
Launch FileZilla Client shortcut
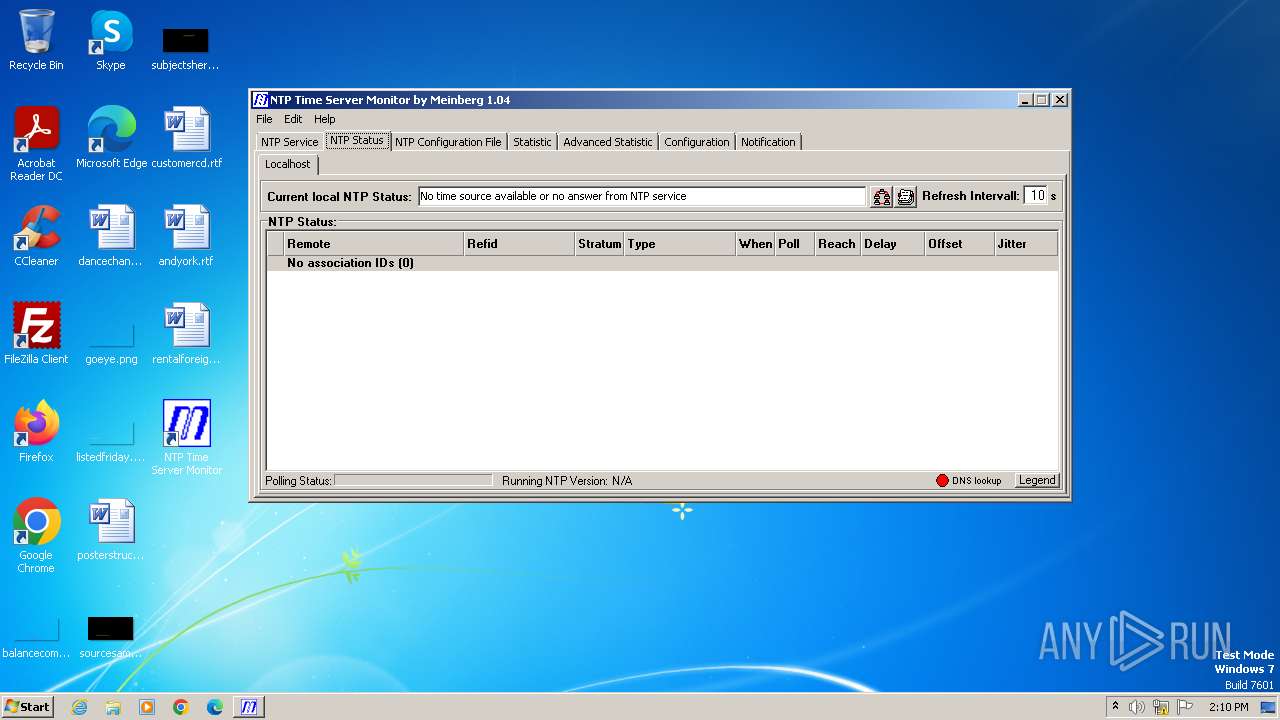coord(36,334)
